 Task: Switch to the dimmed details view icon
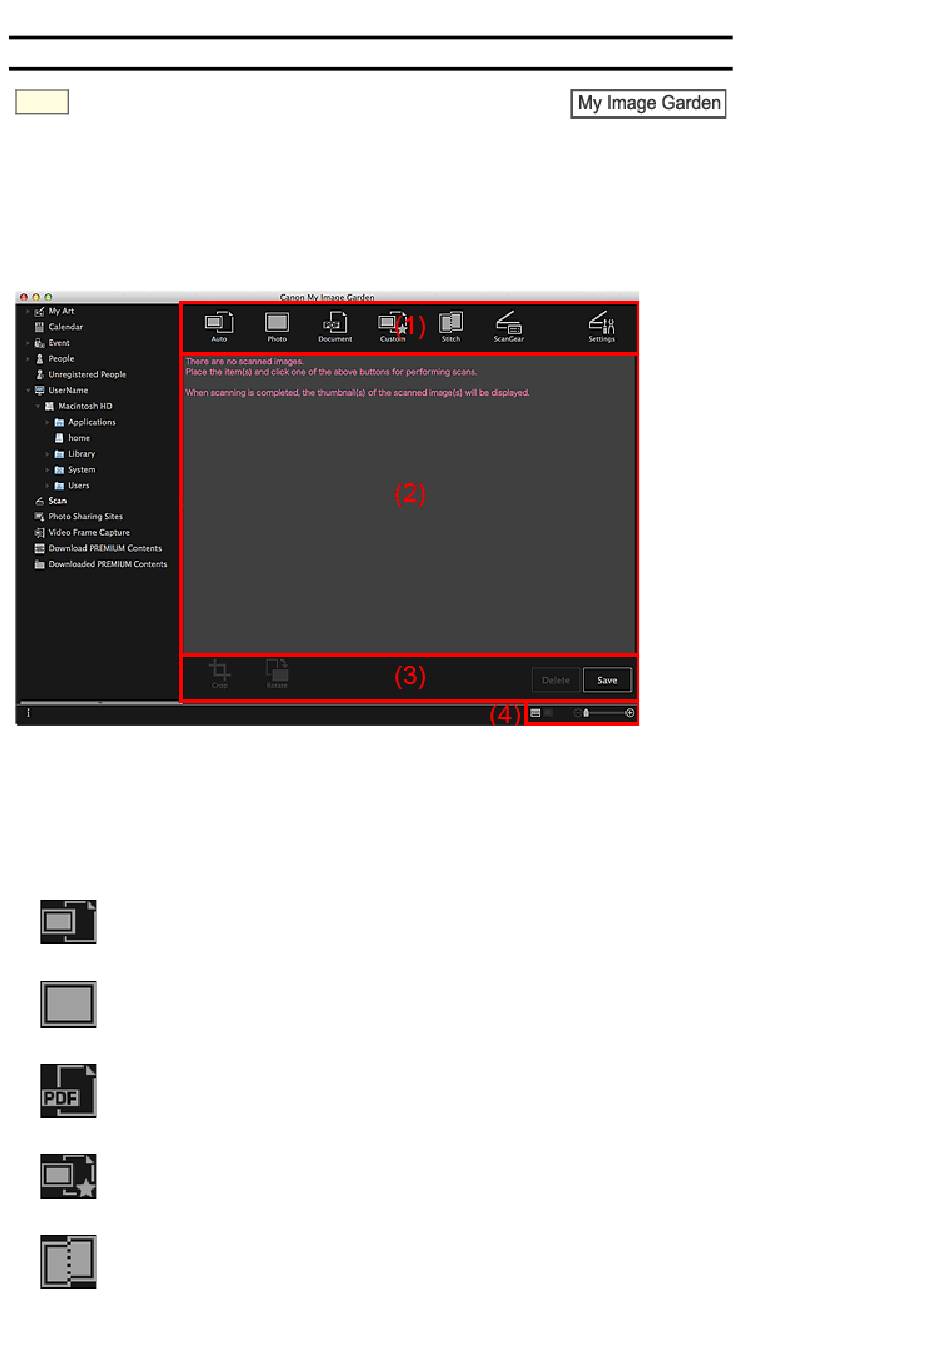(x=548, y=713)
